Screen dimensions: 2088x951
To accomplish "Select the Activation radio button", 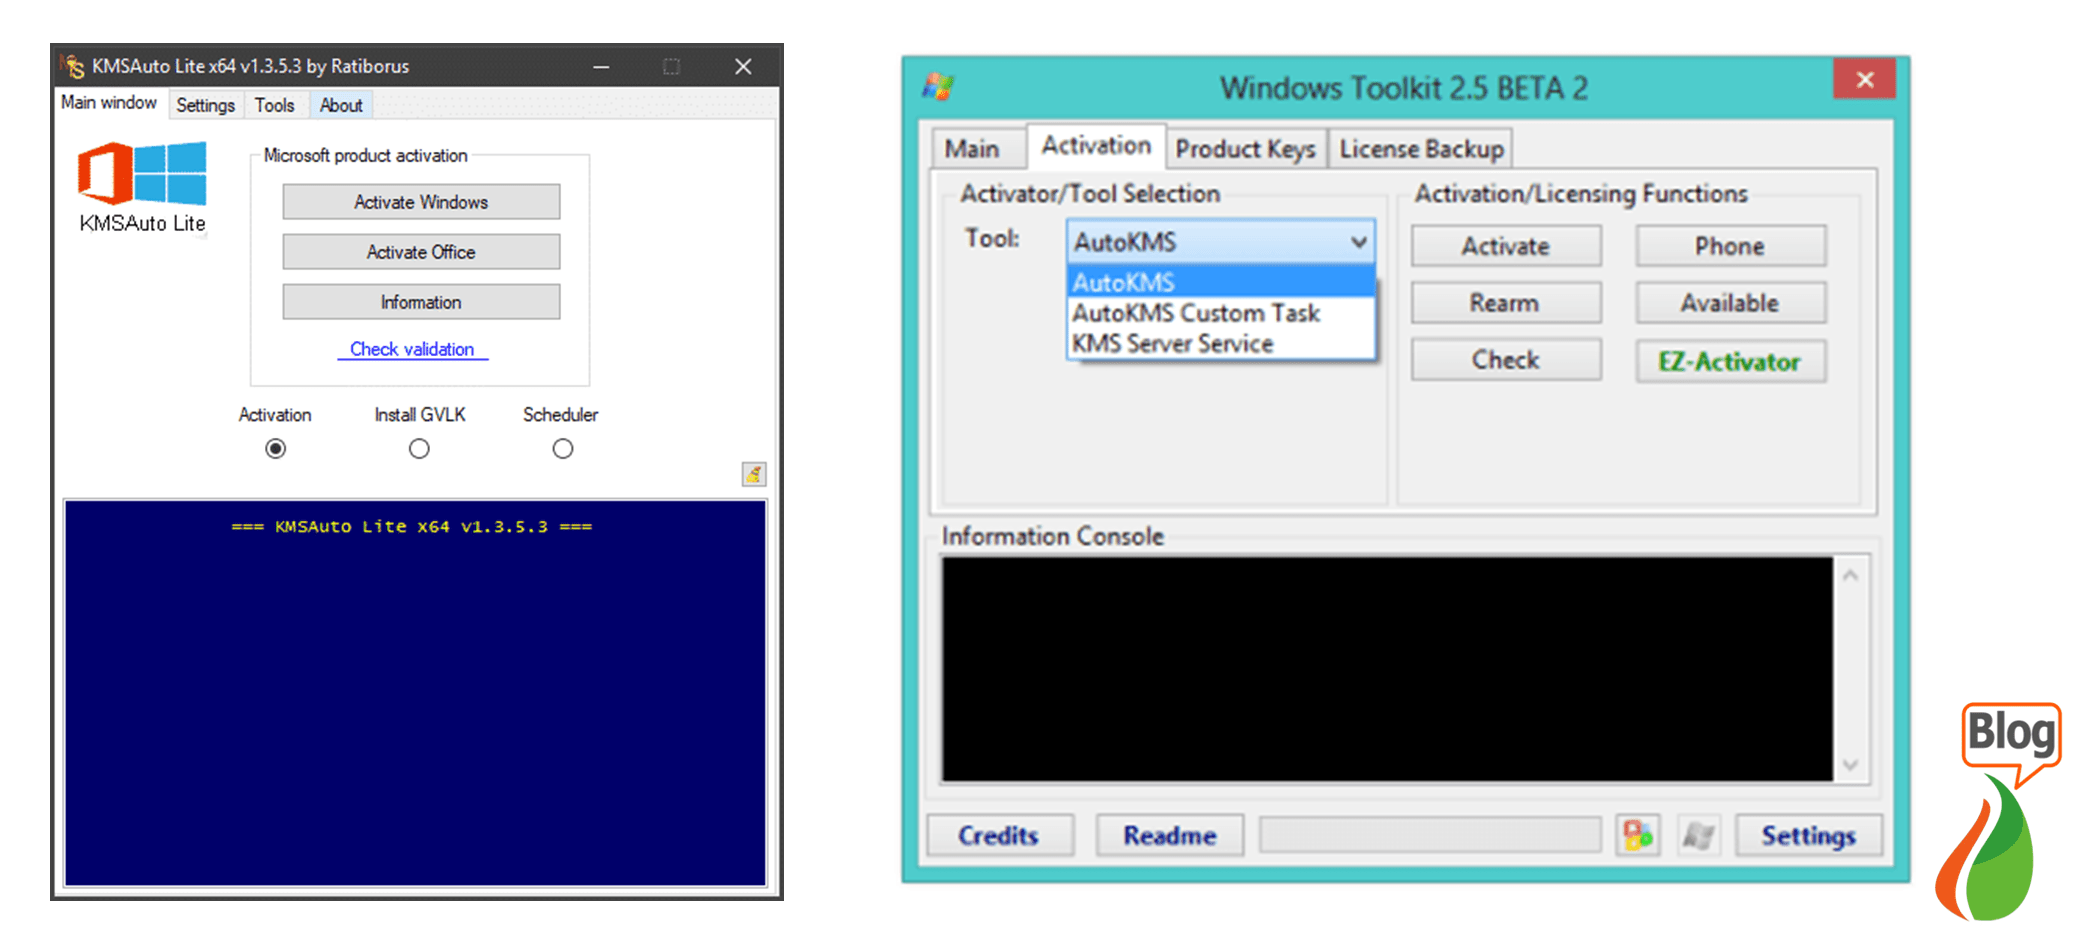I will point(275,449).
